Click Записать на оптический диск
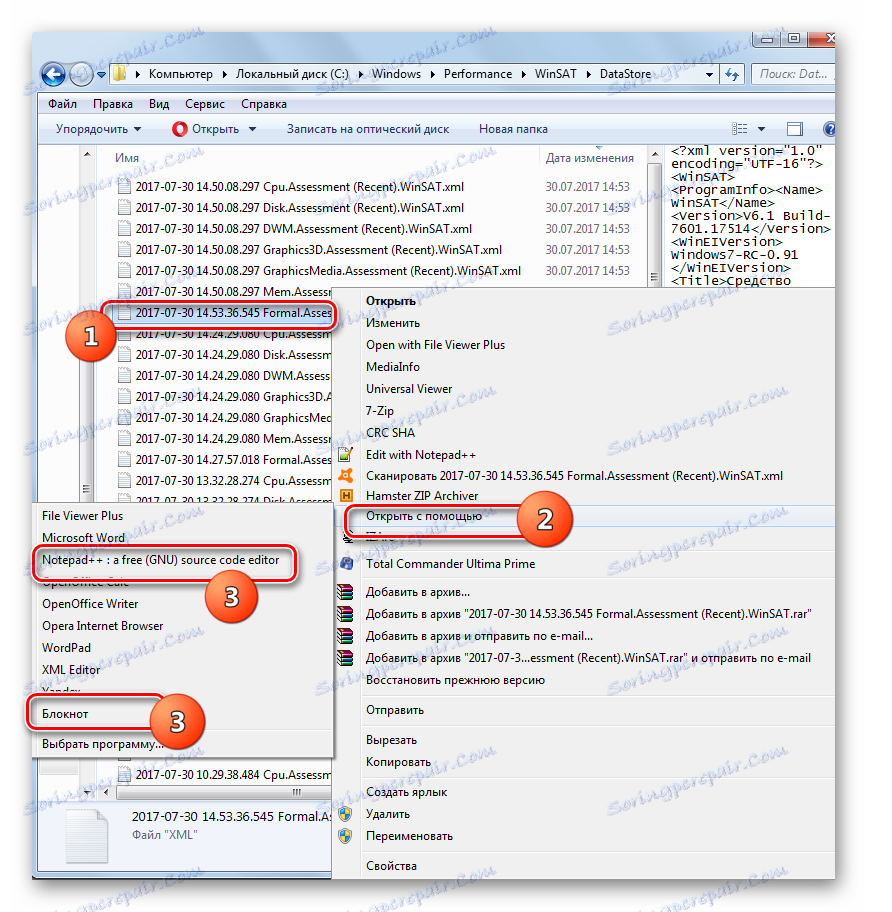 [x=367, y=129]
